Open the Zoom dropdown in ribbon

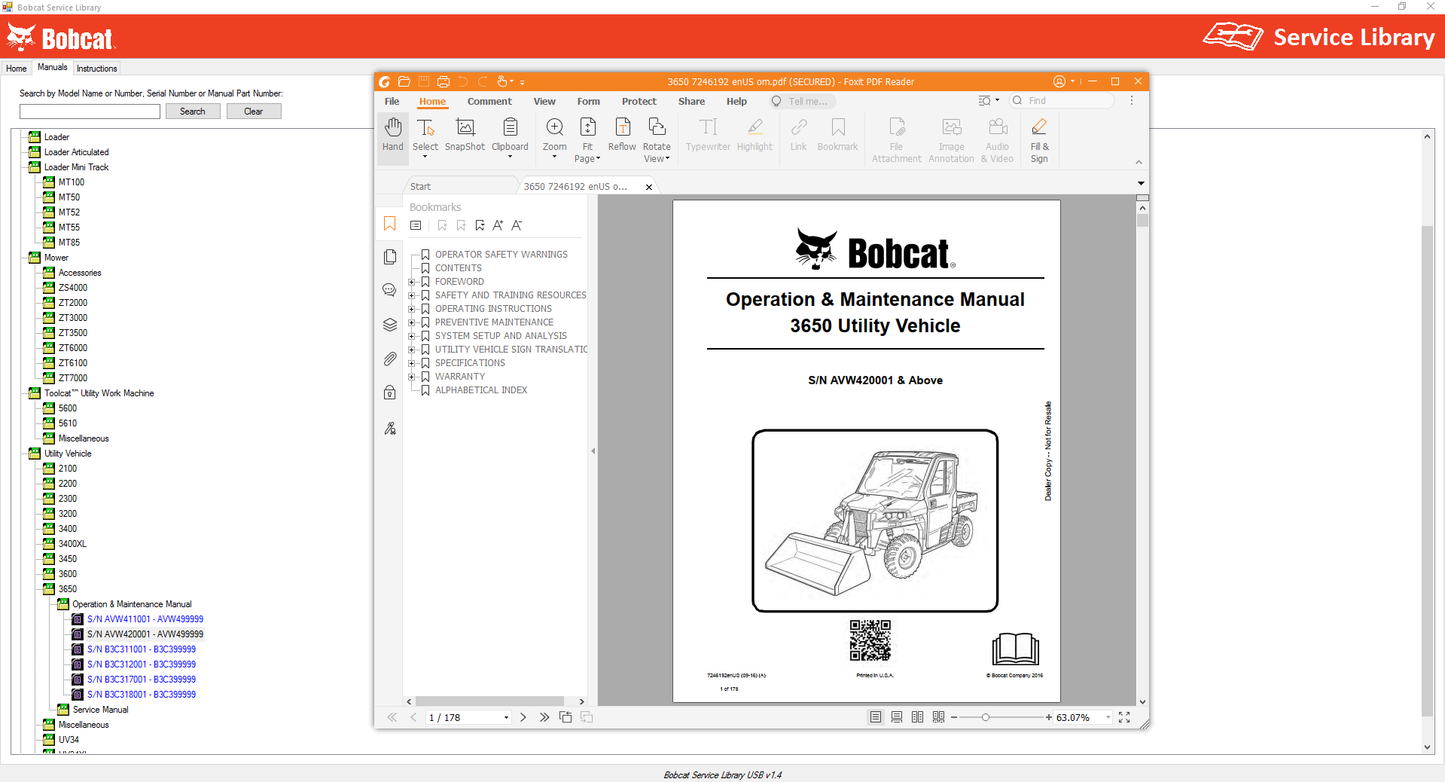pos(555,155)
